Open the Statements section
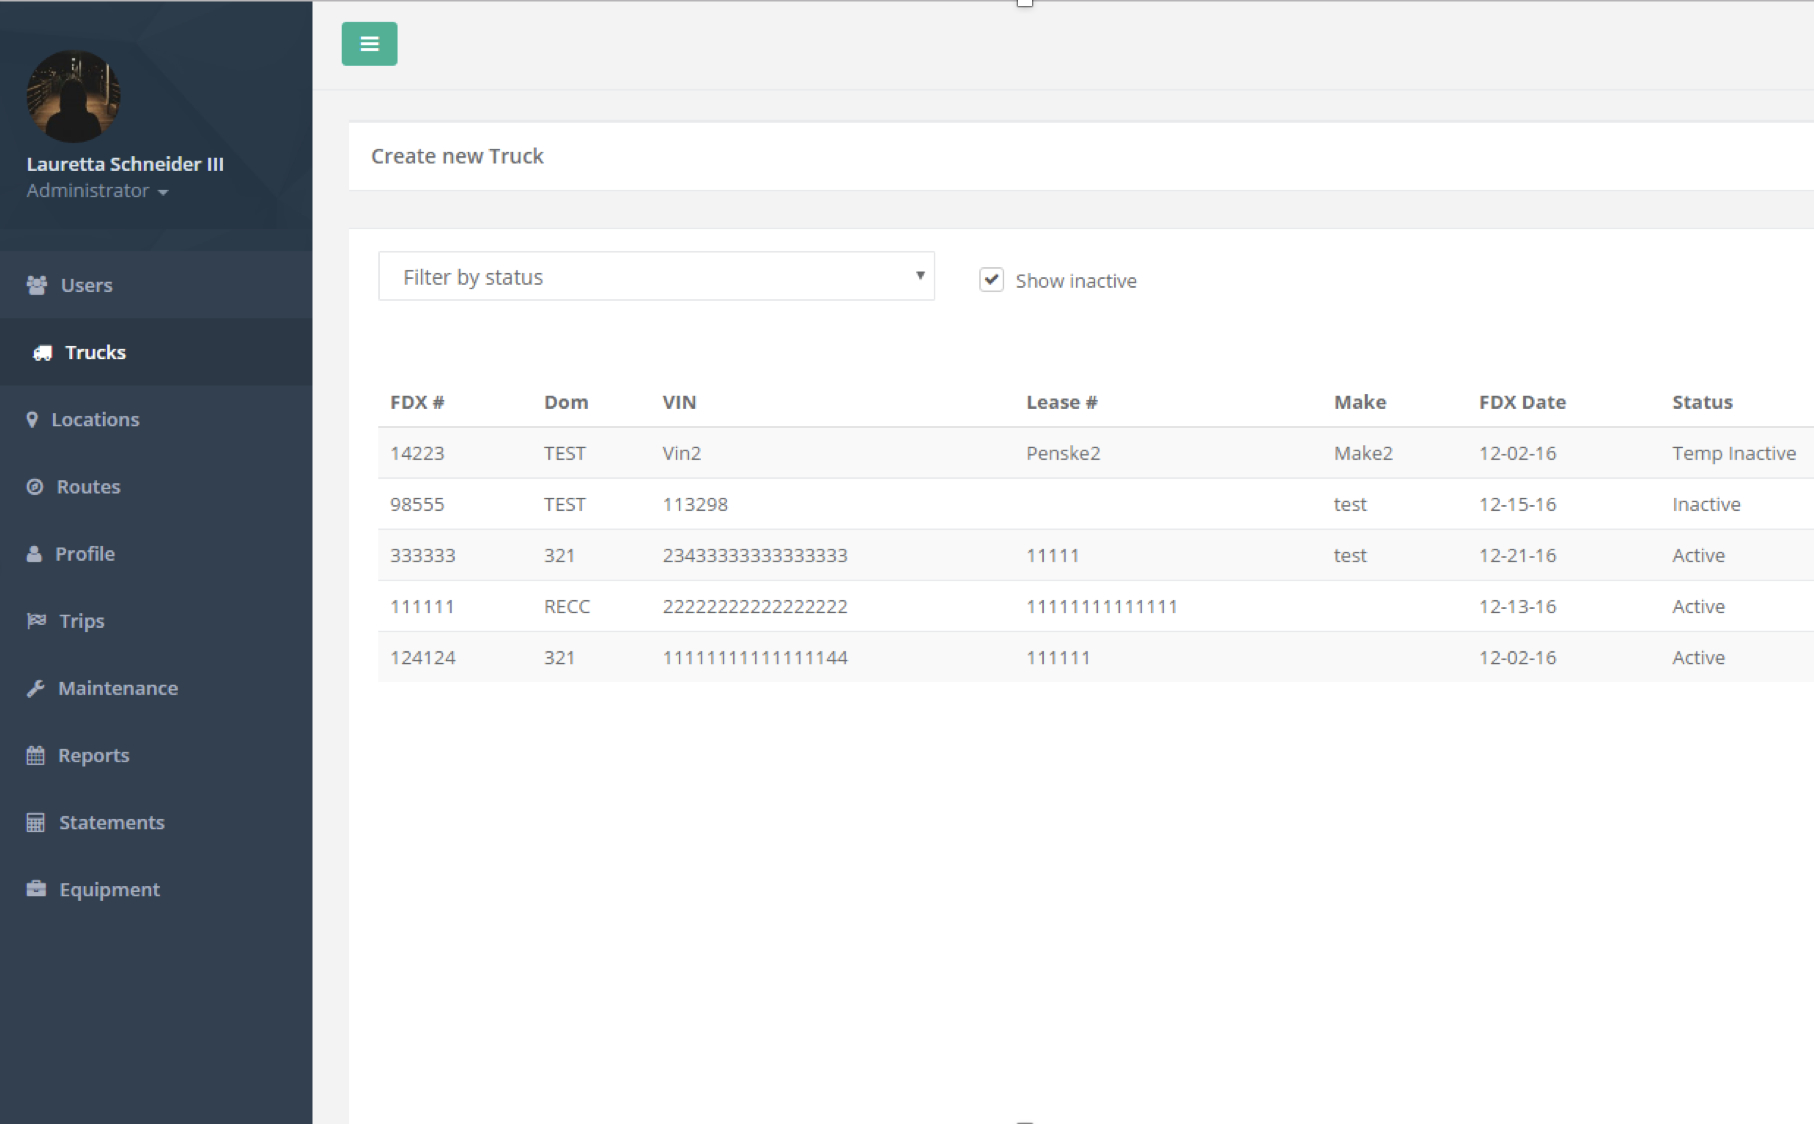 tap(111, 822)
